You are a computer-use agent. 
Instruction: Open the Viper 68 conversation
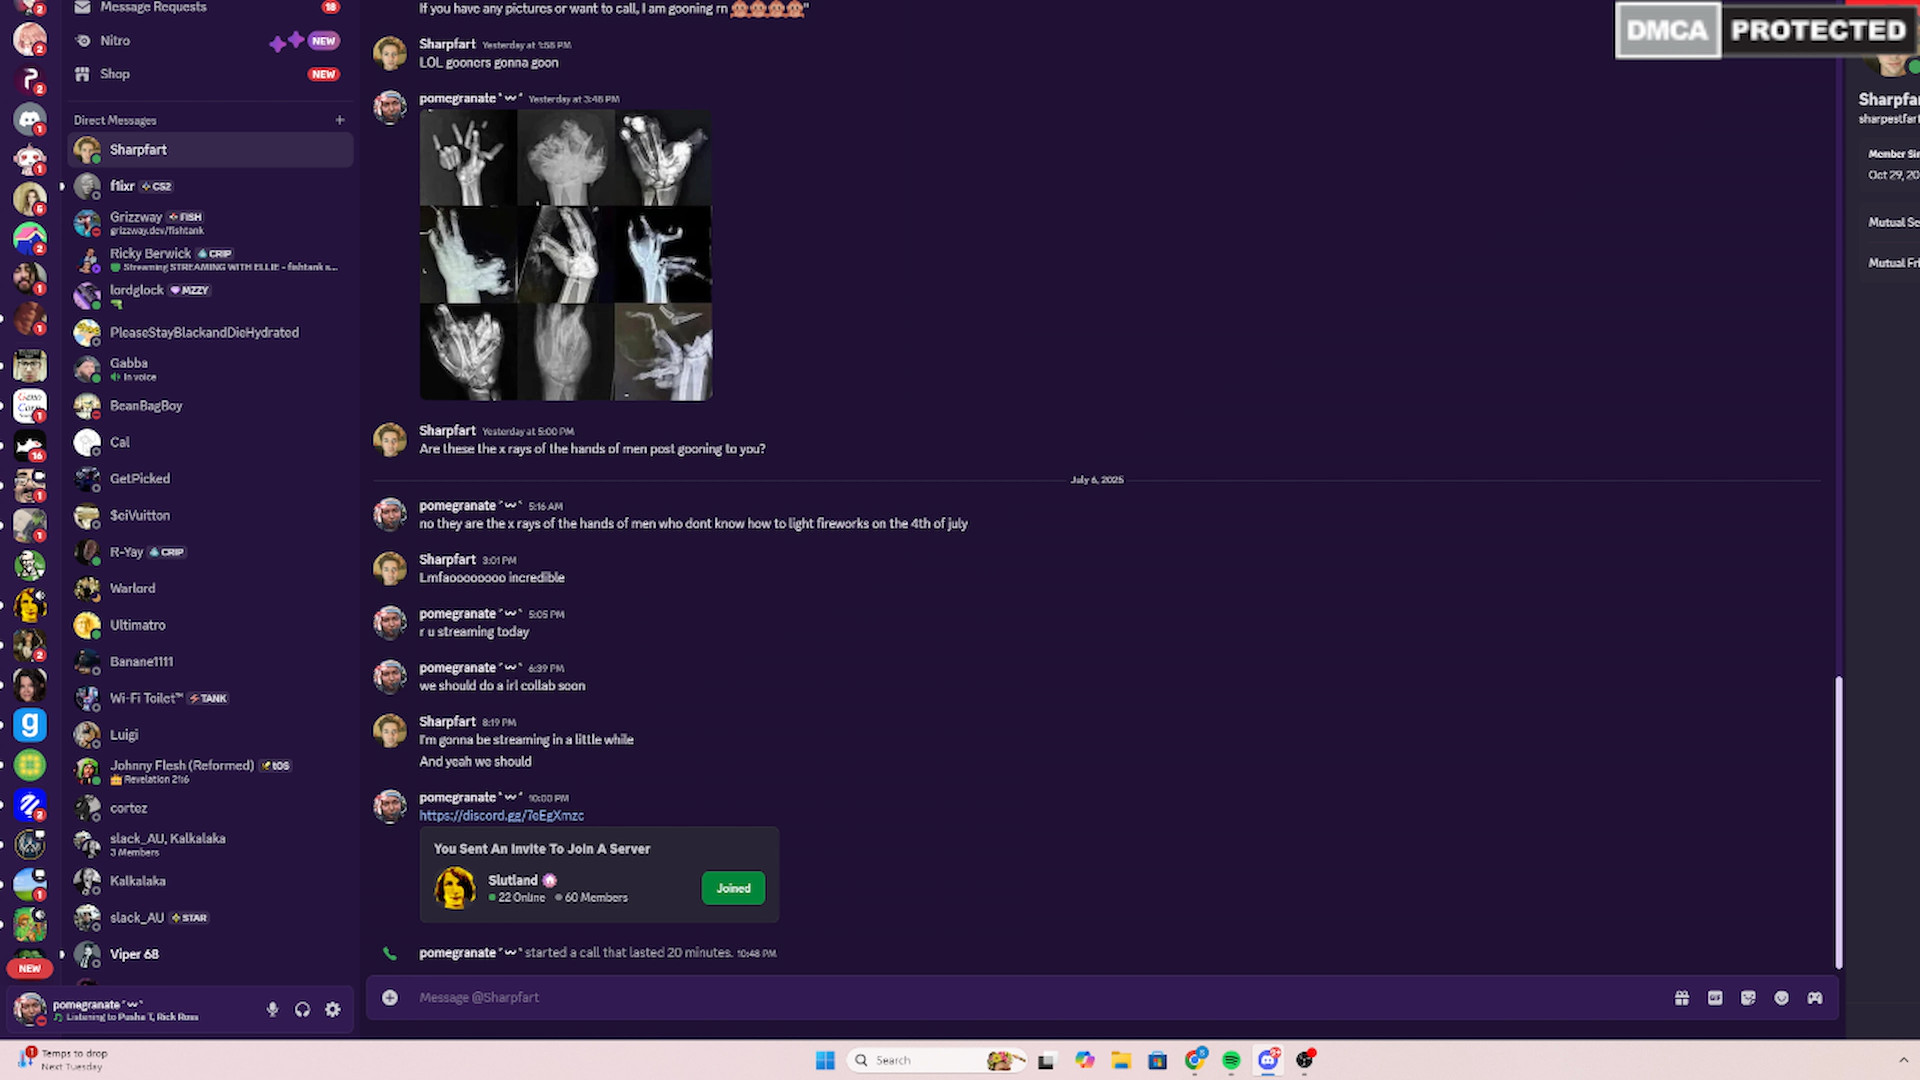[210, 954]
